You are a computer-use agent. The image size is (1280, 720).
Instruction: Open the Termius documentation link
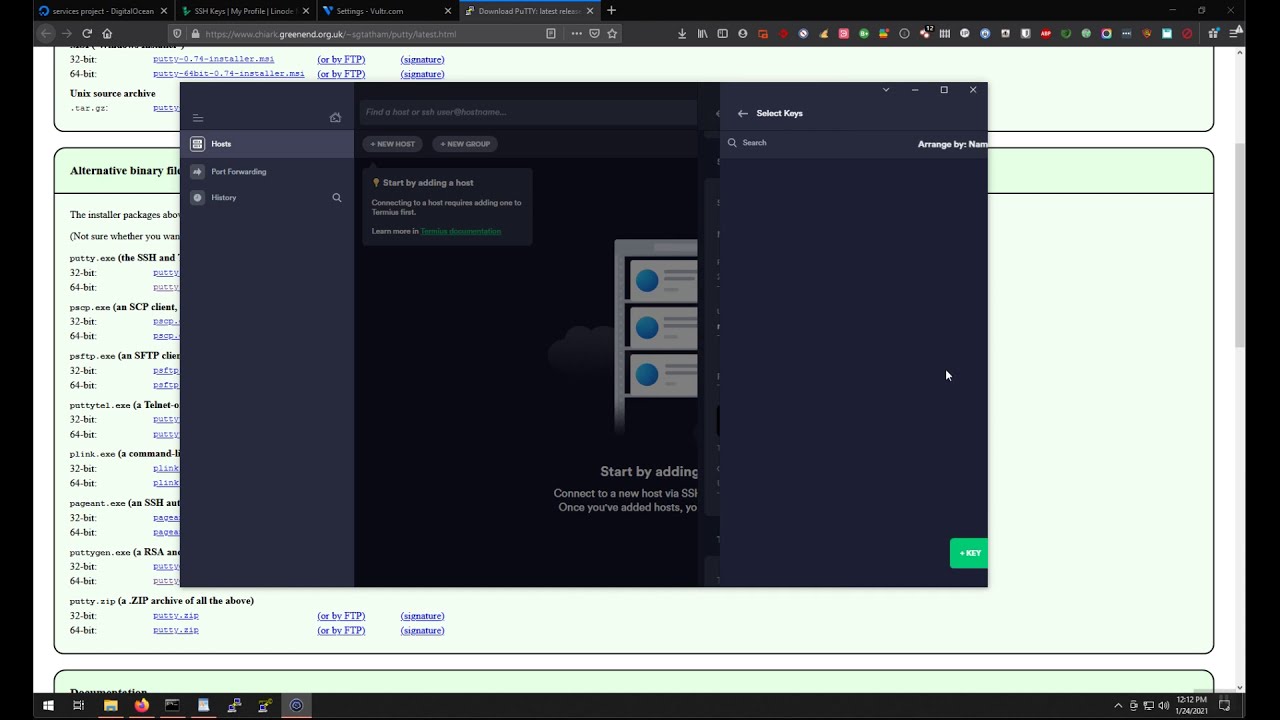(460, 231)
